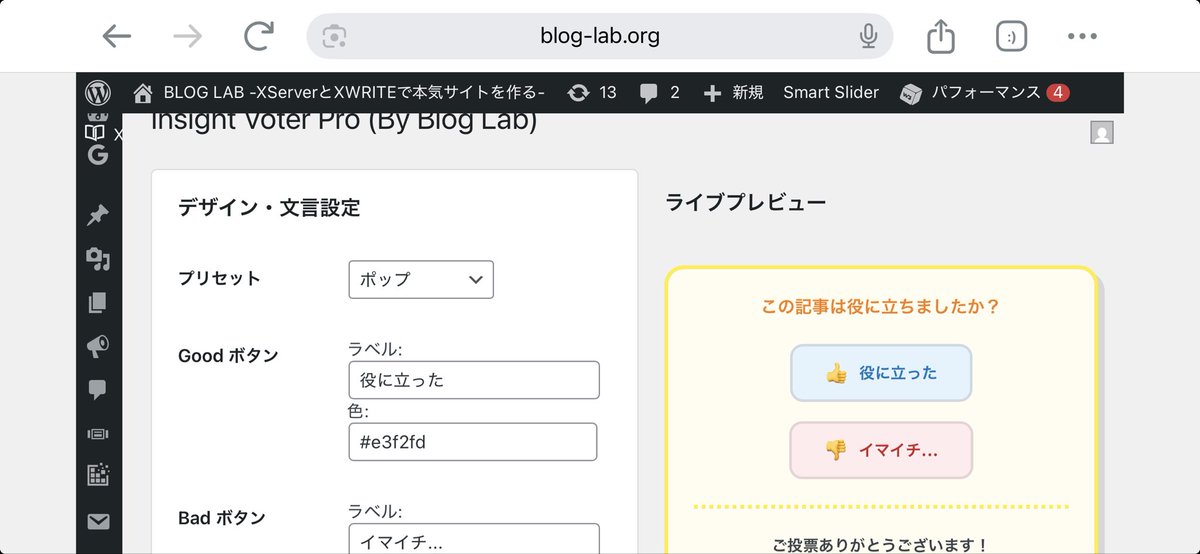
Task: Click the Bad button label field イマイチ...
Action: [474, 539]
